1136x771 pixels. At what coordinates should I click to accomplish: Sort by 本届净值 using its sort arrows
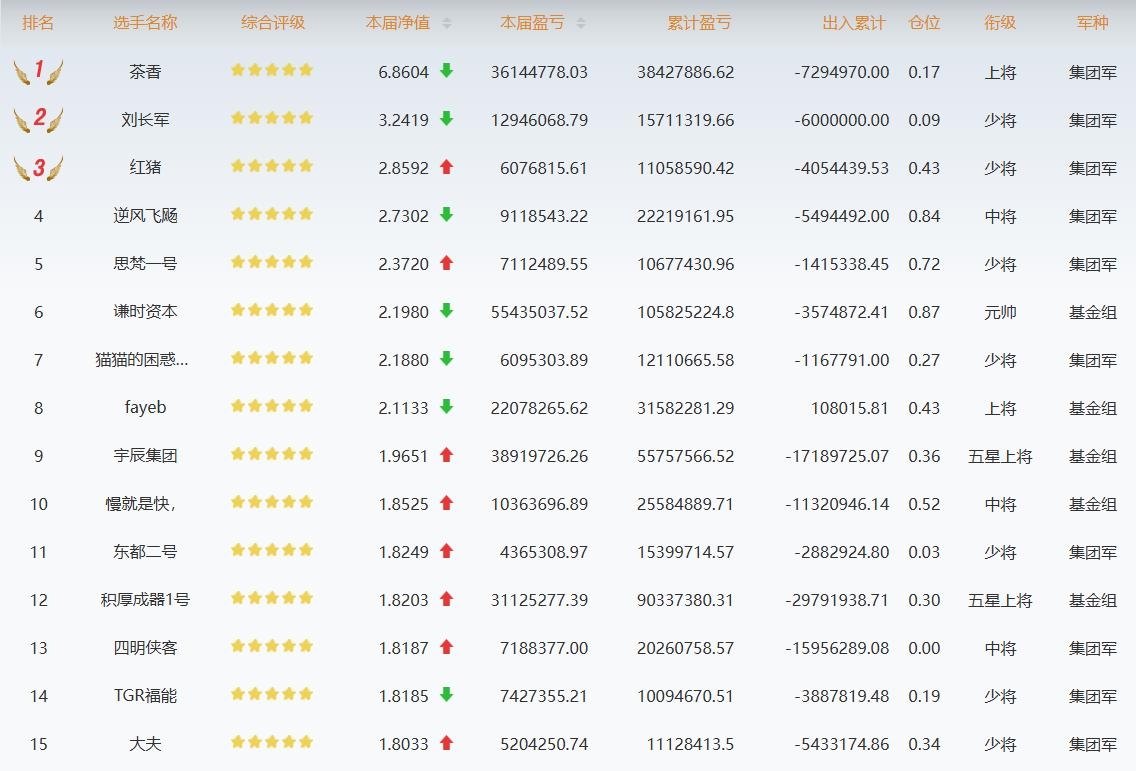[447, 23]
